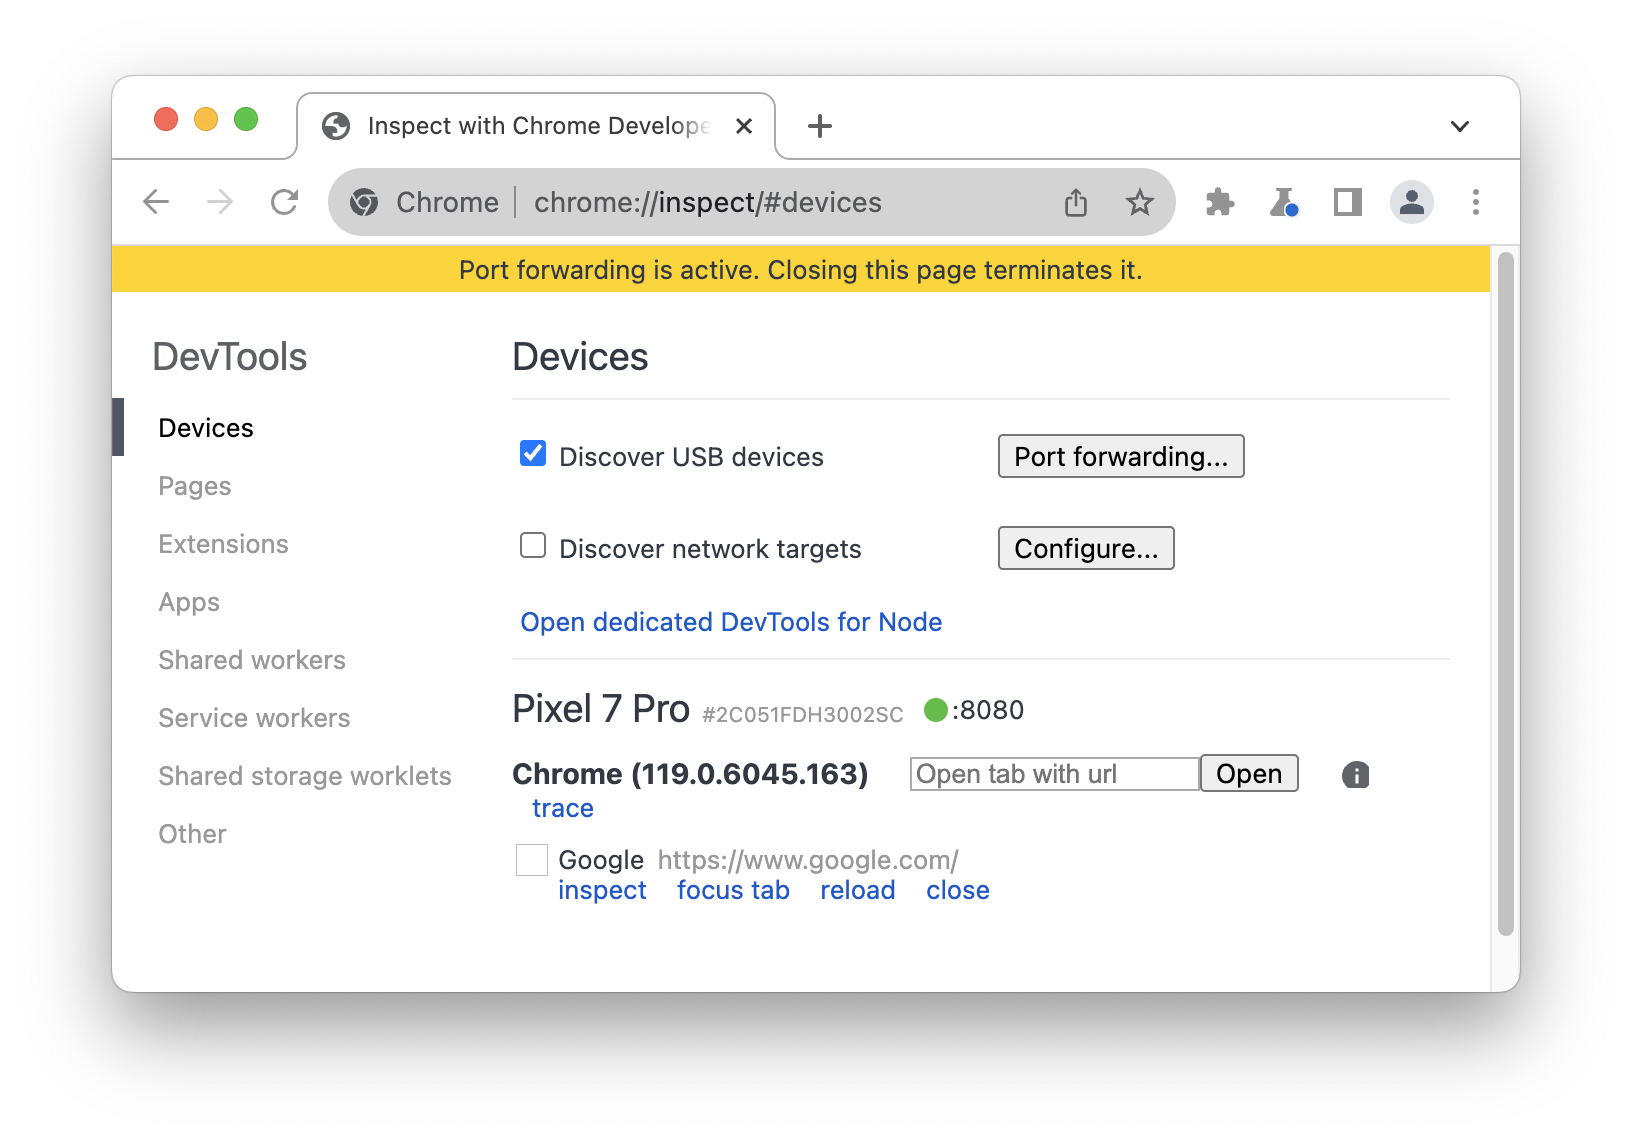This screenshot has width=1632, height=1140.
Task: Enable Discover network targets
Action: coord(532,545)
